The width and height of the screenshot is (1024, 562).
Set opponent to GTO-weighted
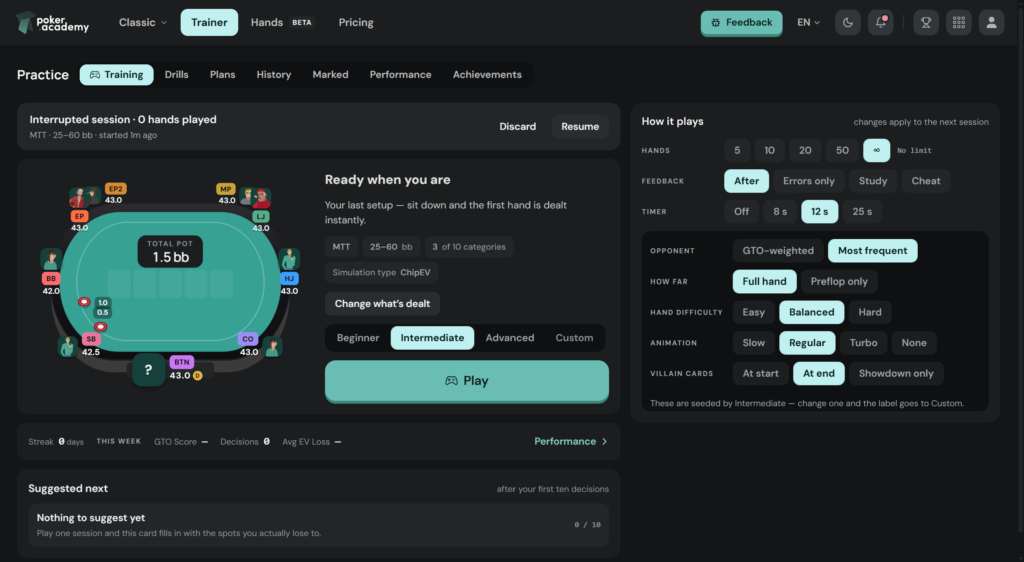click(x=778, y=251)
